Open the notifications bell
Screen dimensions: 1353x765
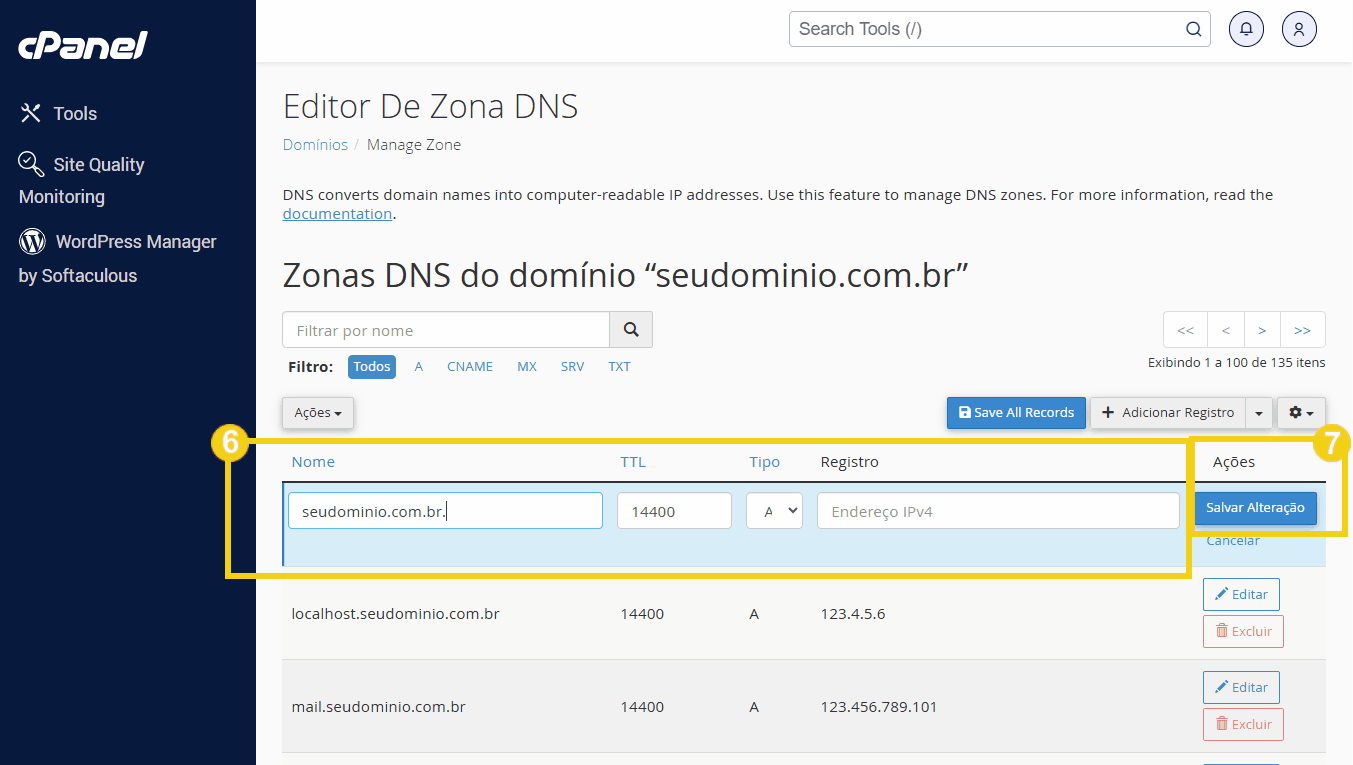[1246, 29]
